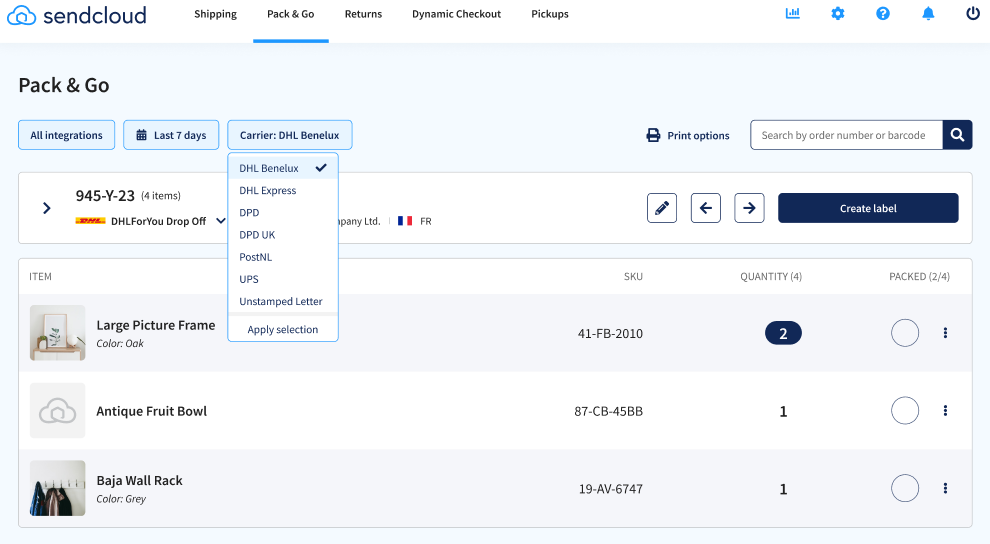The width and height of the screenshot is (990, 544).
Task: Click the SKU column header
Action: click(633, 276)
